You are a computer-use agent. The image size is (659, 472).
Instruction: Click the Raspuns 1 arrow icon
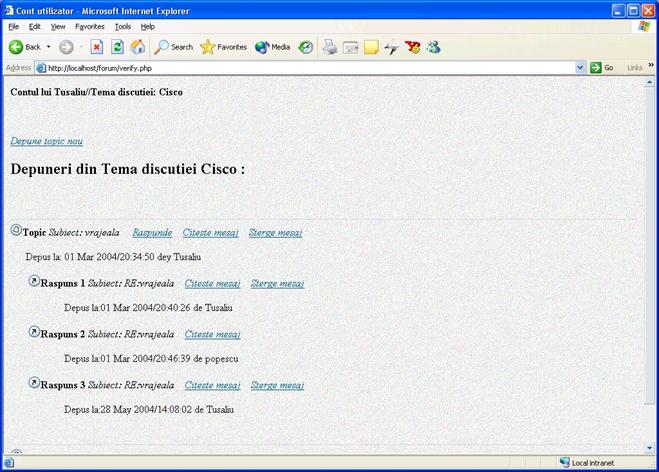pos(34,282)
